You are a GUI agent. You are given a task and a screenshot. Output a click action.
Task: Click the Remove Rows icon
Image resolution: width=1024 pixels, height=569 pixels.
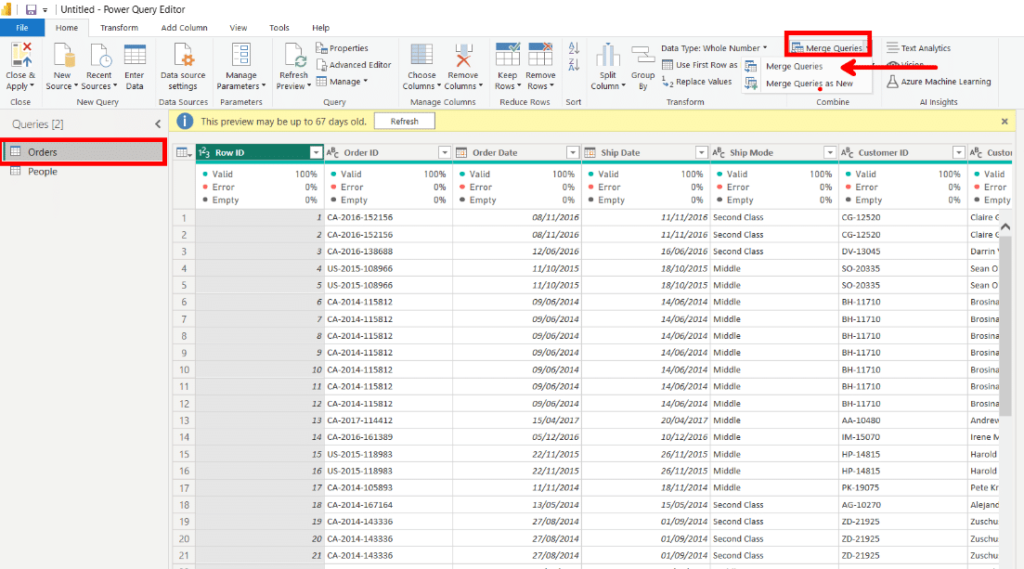pos(541,56)
